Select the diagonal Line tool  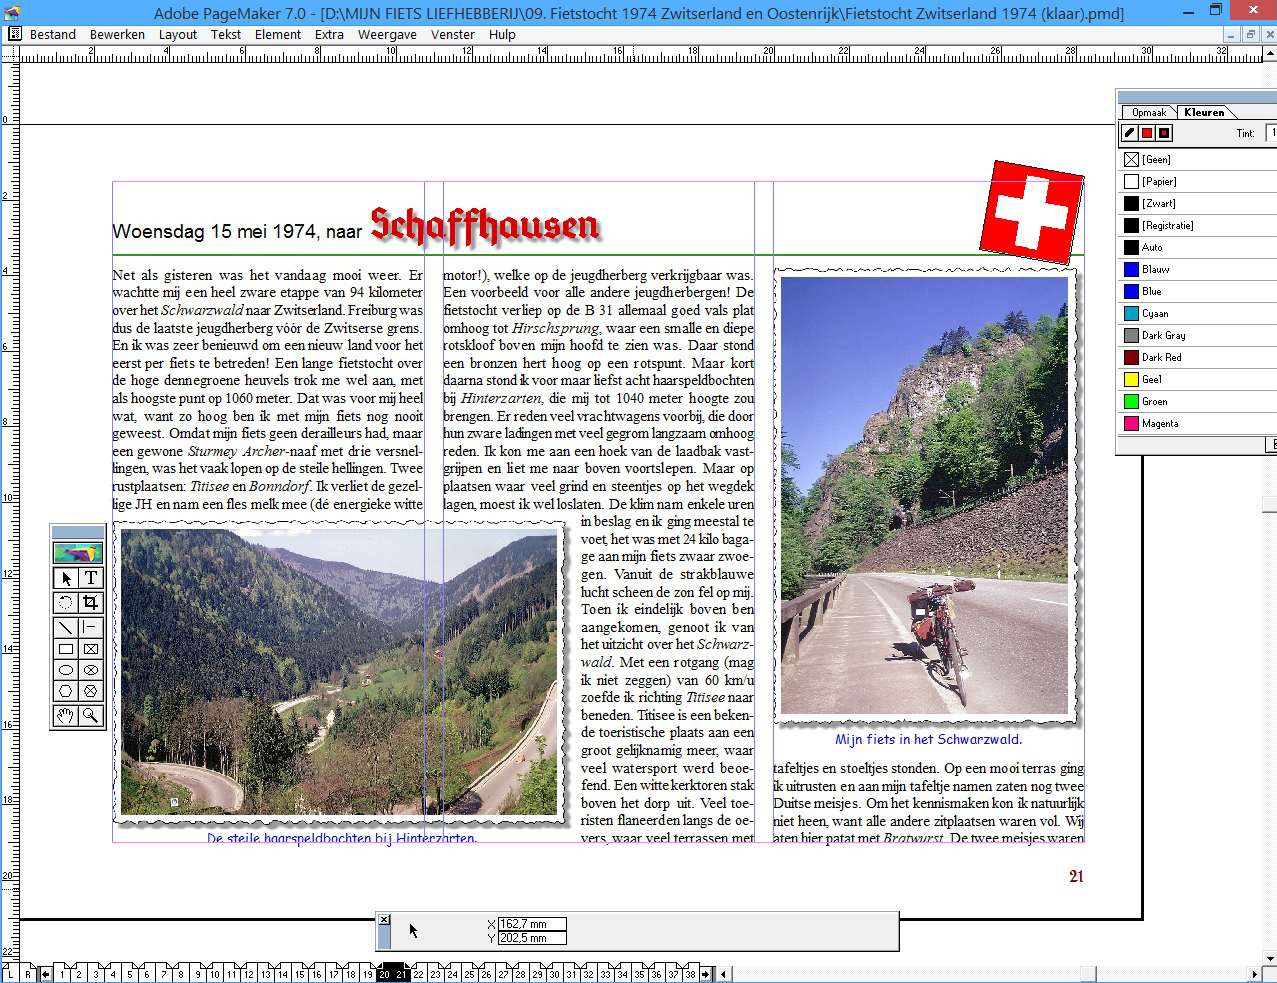point(65,627)
